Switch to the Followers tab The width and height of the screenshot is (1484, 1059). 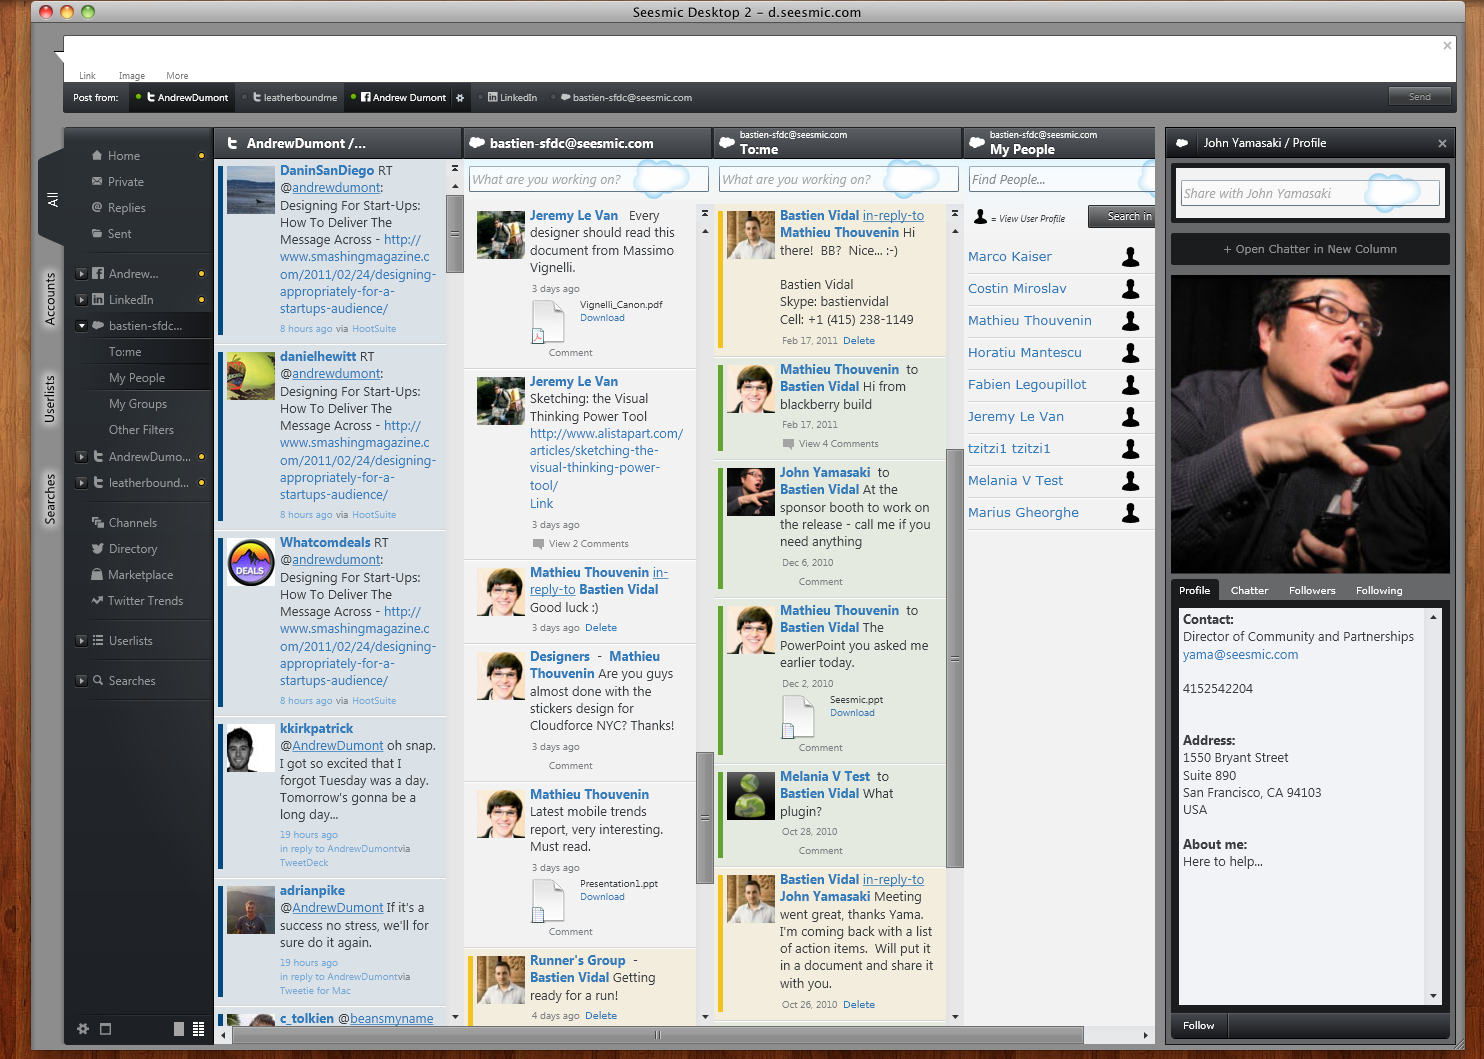1312,590
